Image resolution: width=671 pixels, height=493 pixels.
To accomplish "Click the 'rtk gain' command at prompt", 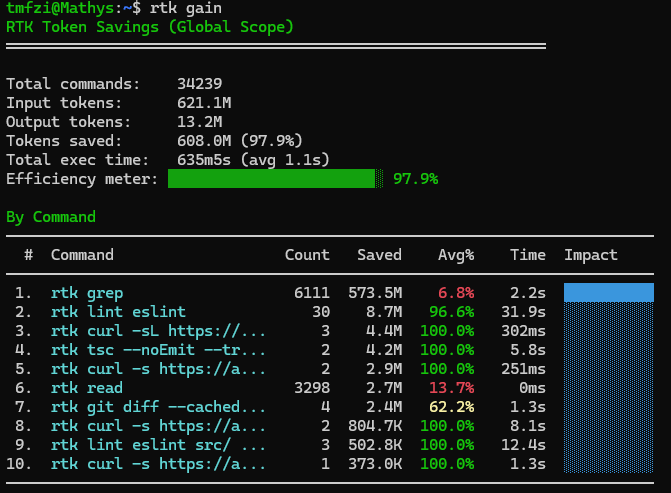I will coord(186,8).
